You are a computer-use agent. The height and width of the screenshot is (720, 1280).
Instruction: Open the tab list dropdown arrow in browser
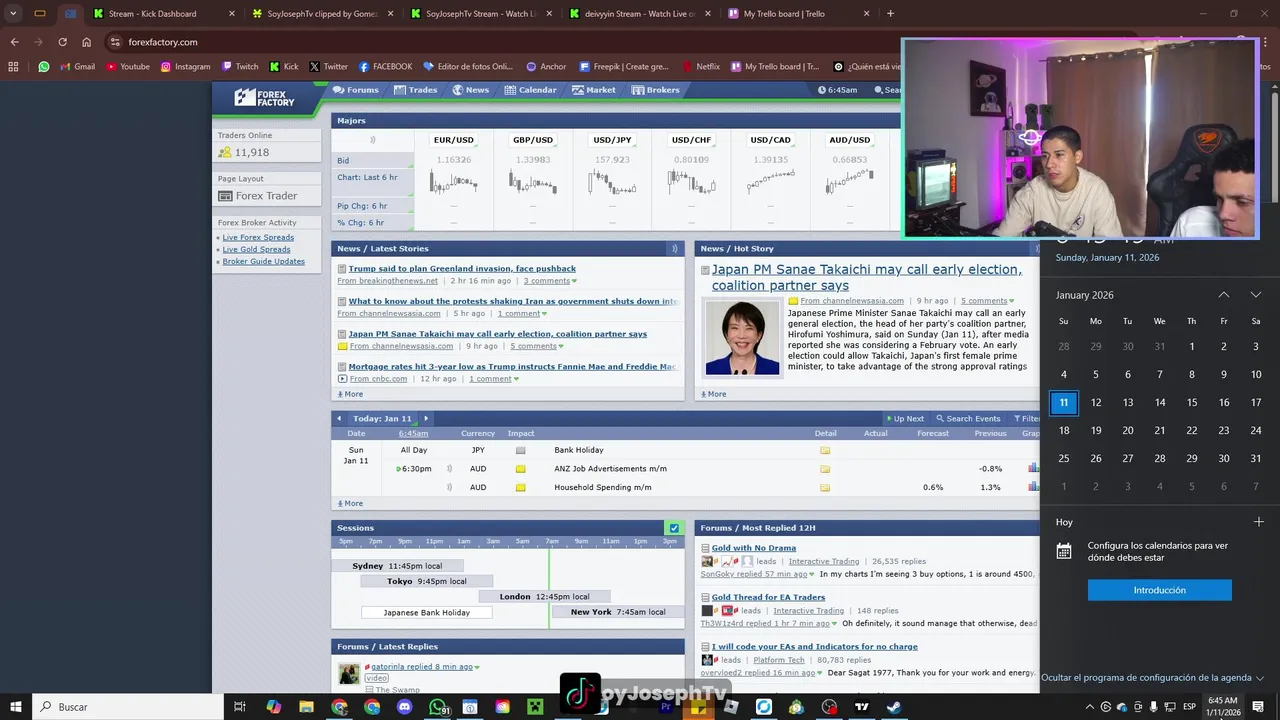[x=13, y=14]
